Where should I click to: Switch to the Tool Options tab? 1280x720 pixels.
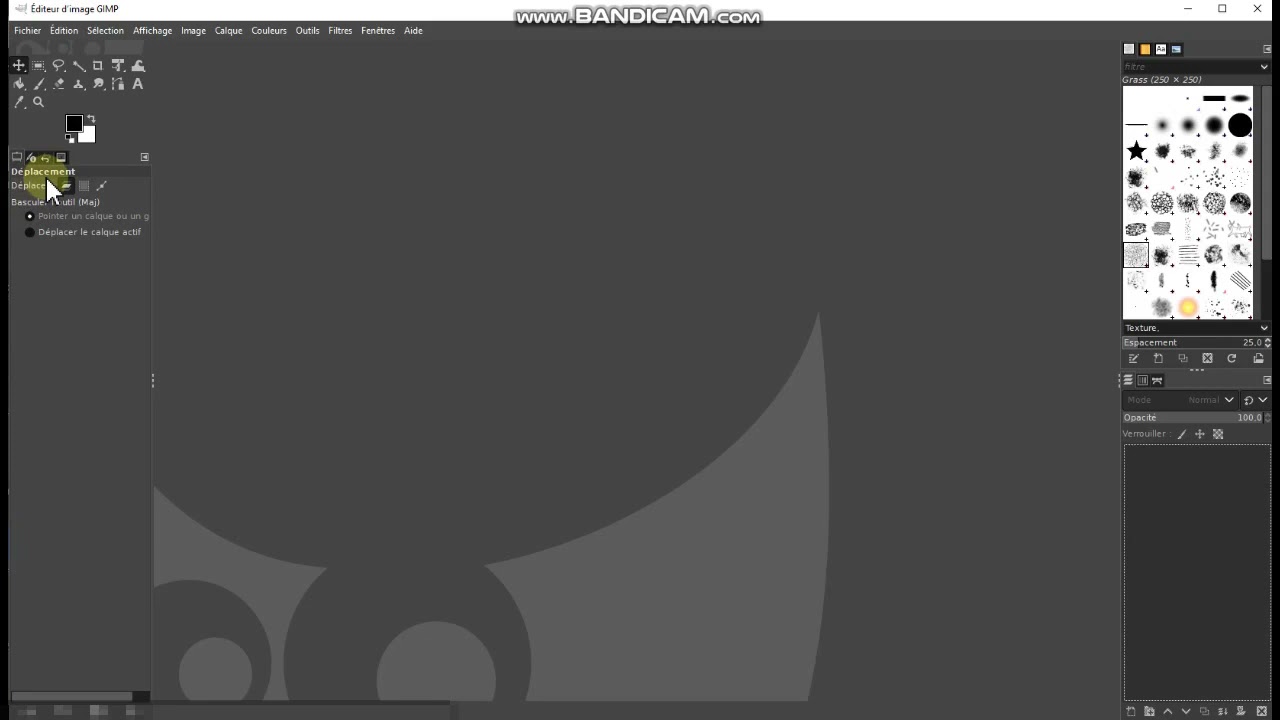[17, 157]
